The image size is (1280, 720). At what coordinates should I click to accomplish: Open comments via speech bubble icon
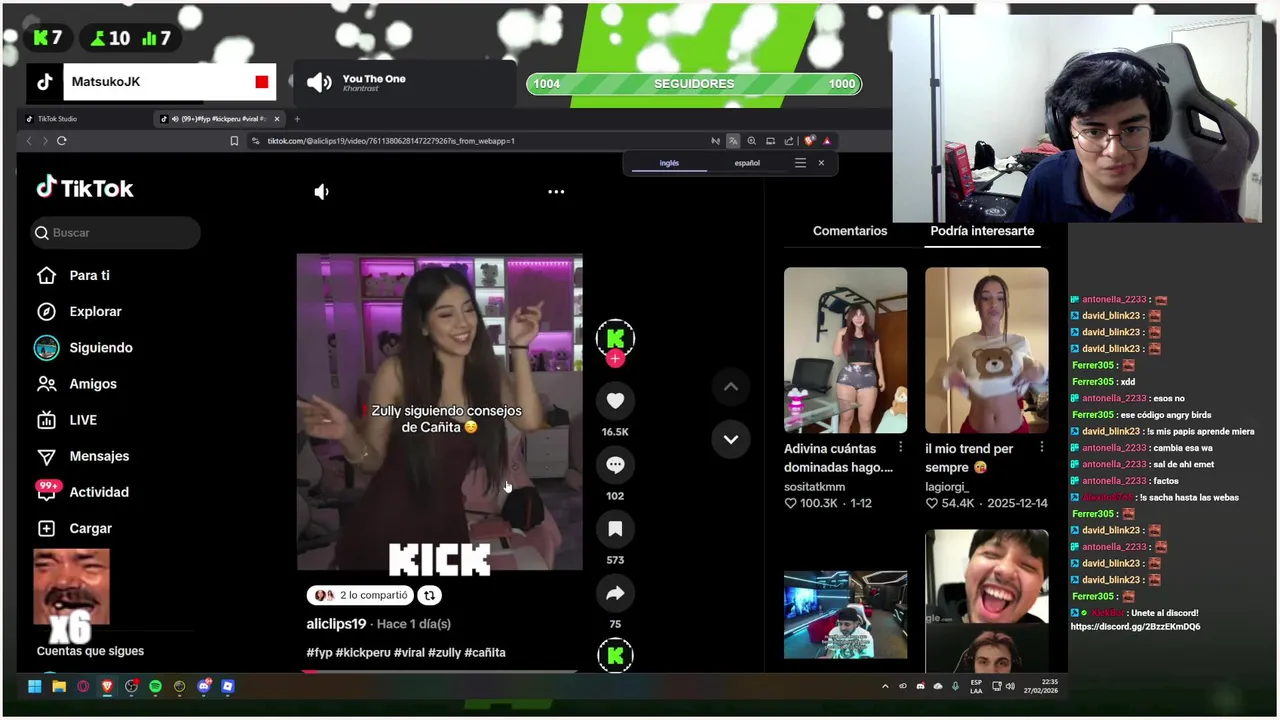pos(615,465)
